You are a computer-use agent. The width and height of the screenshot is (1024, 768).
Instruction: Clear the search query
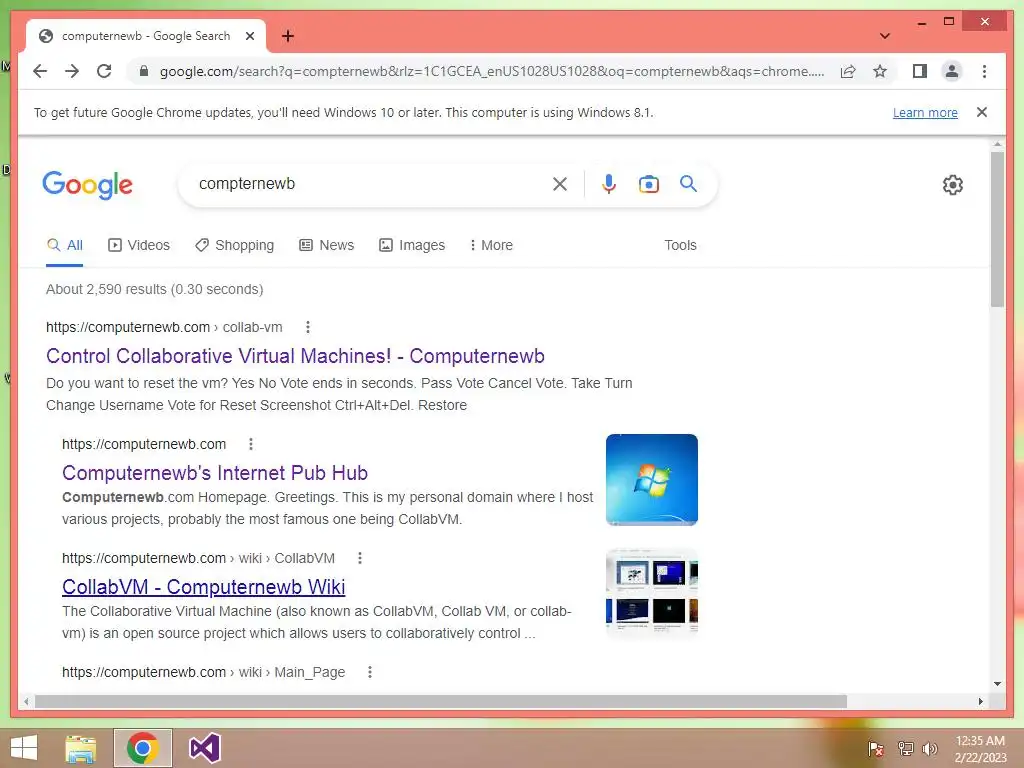coord(560,184)
